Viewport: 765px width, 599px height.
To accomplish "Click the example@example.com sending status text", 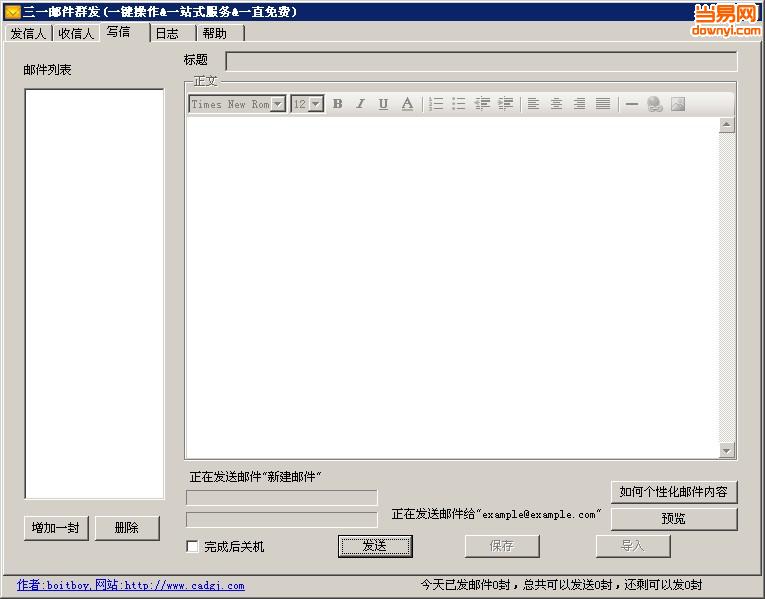I will [496, 514].
